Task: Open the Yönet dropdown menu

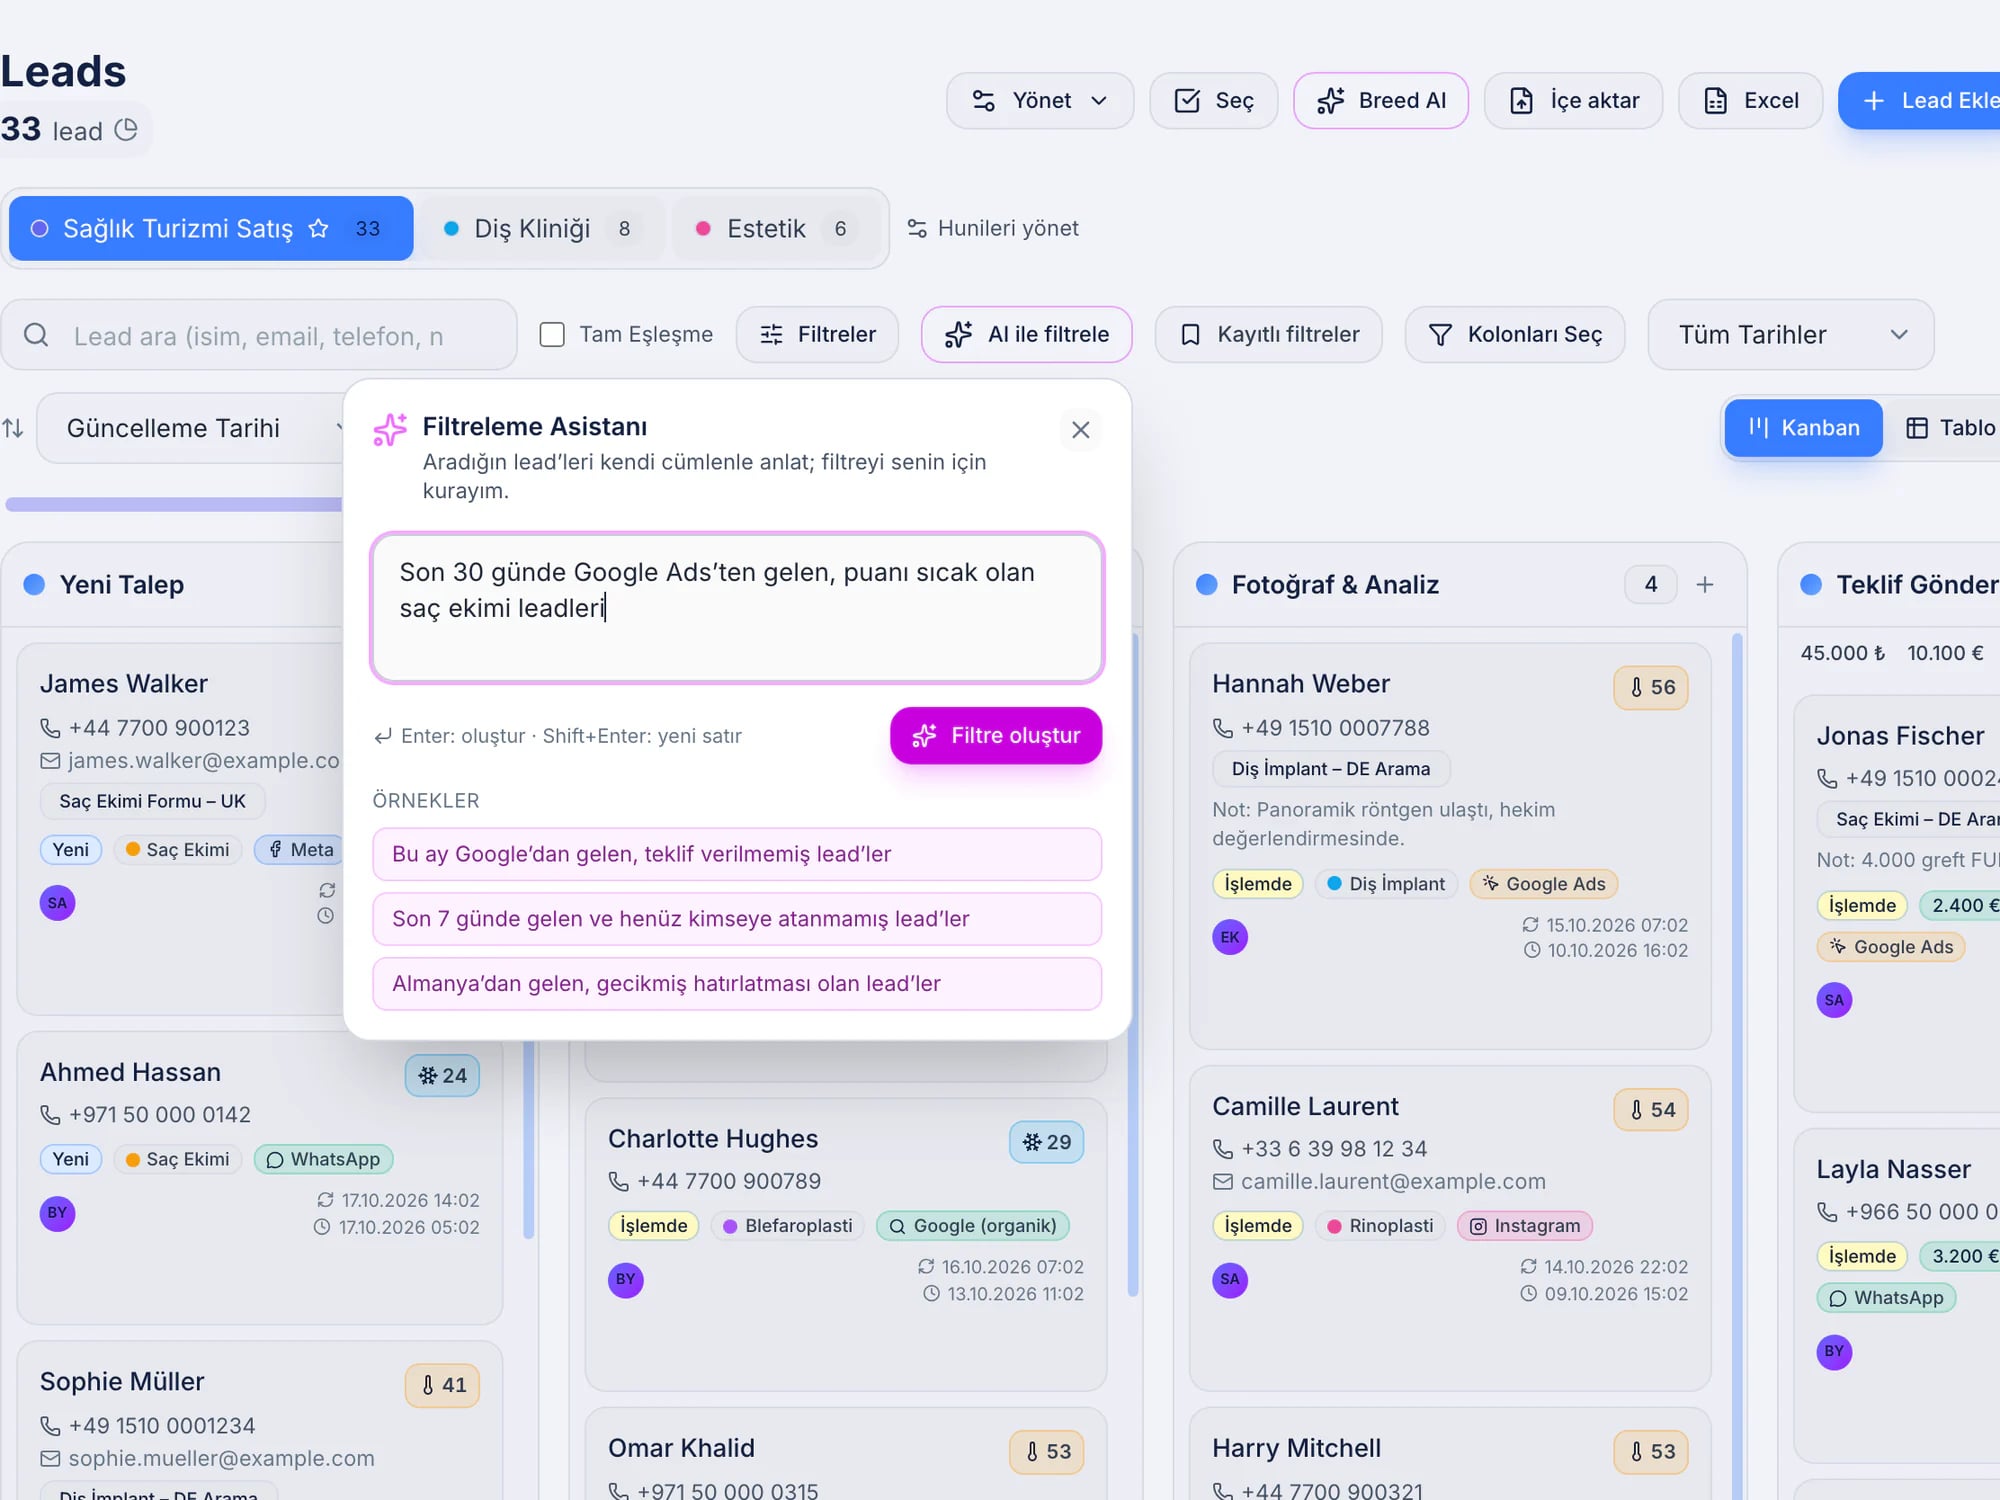Action: (1040, 101)
